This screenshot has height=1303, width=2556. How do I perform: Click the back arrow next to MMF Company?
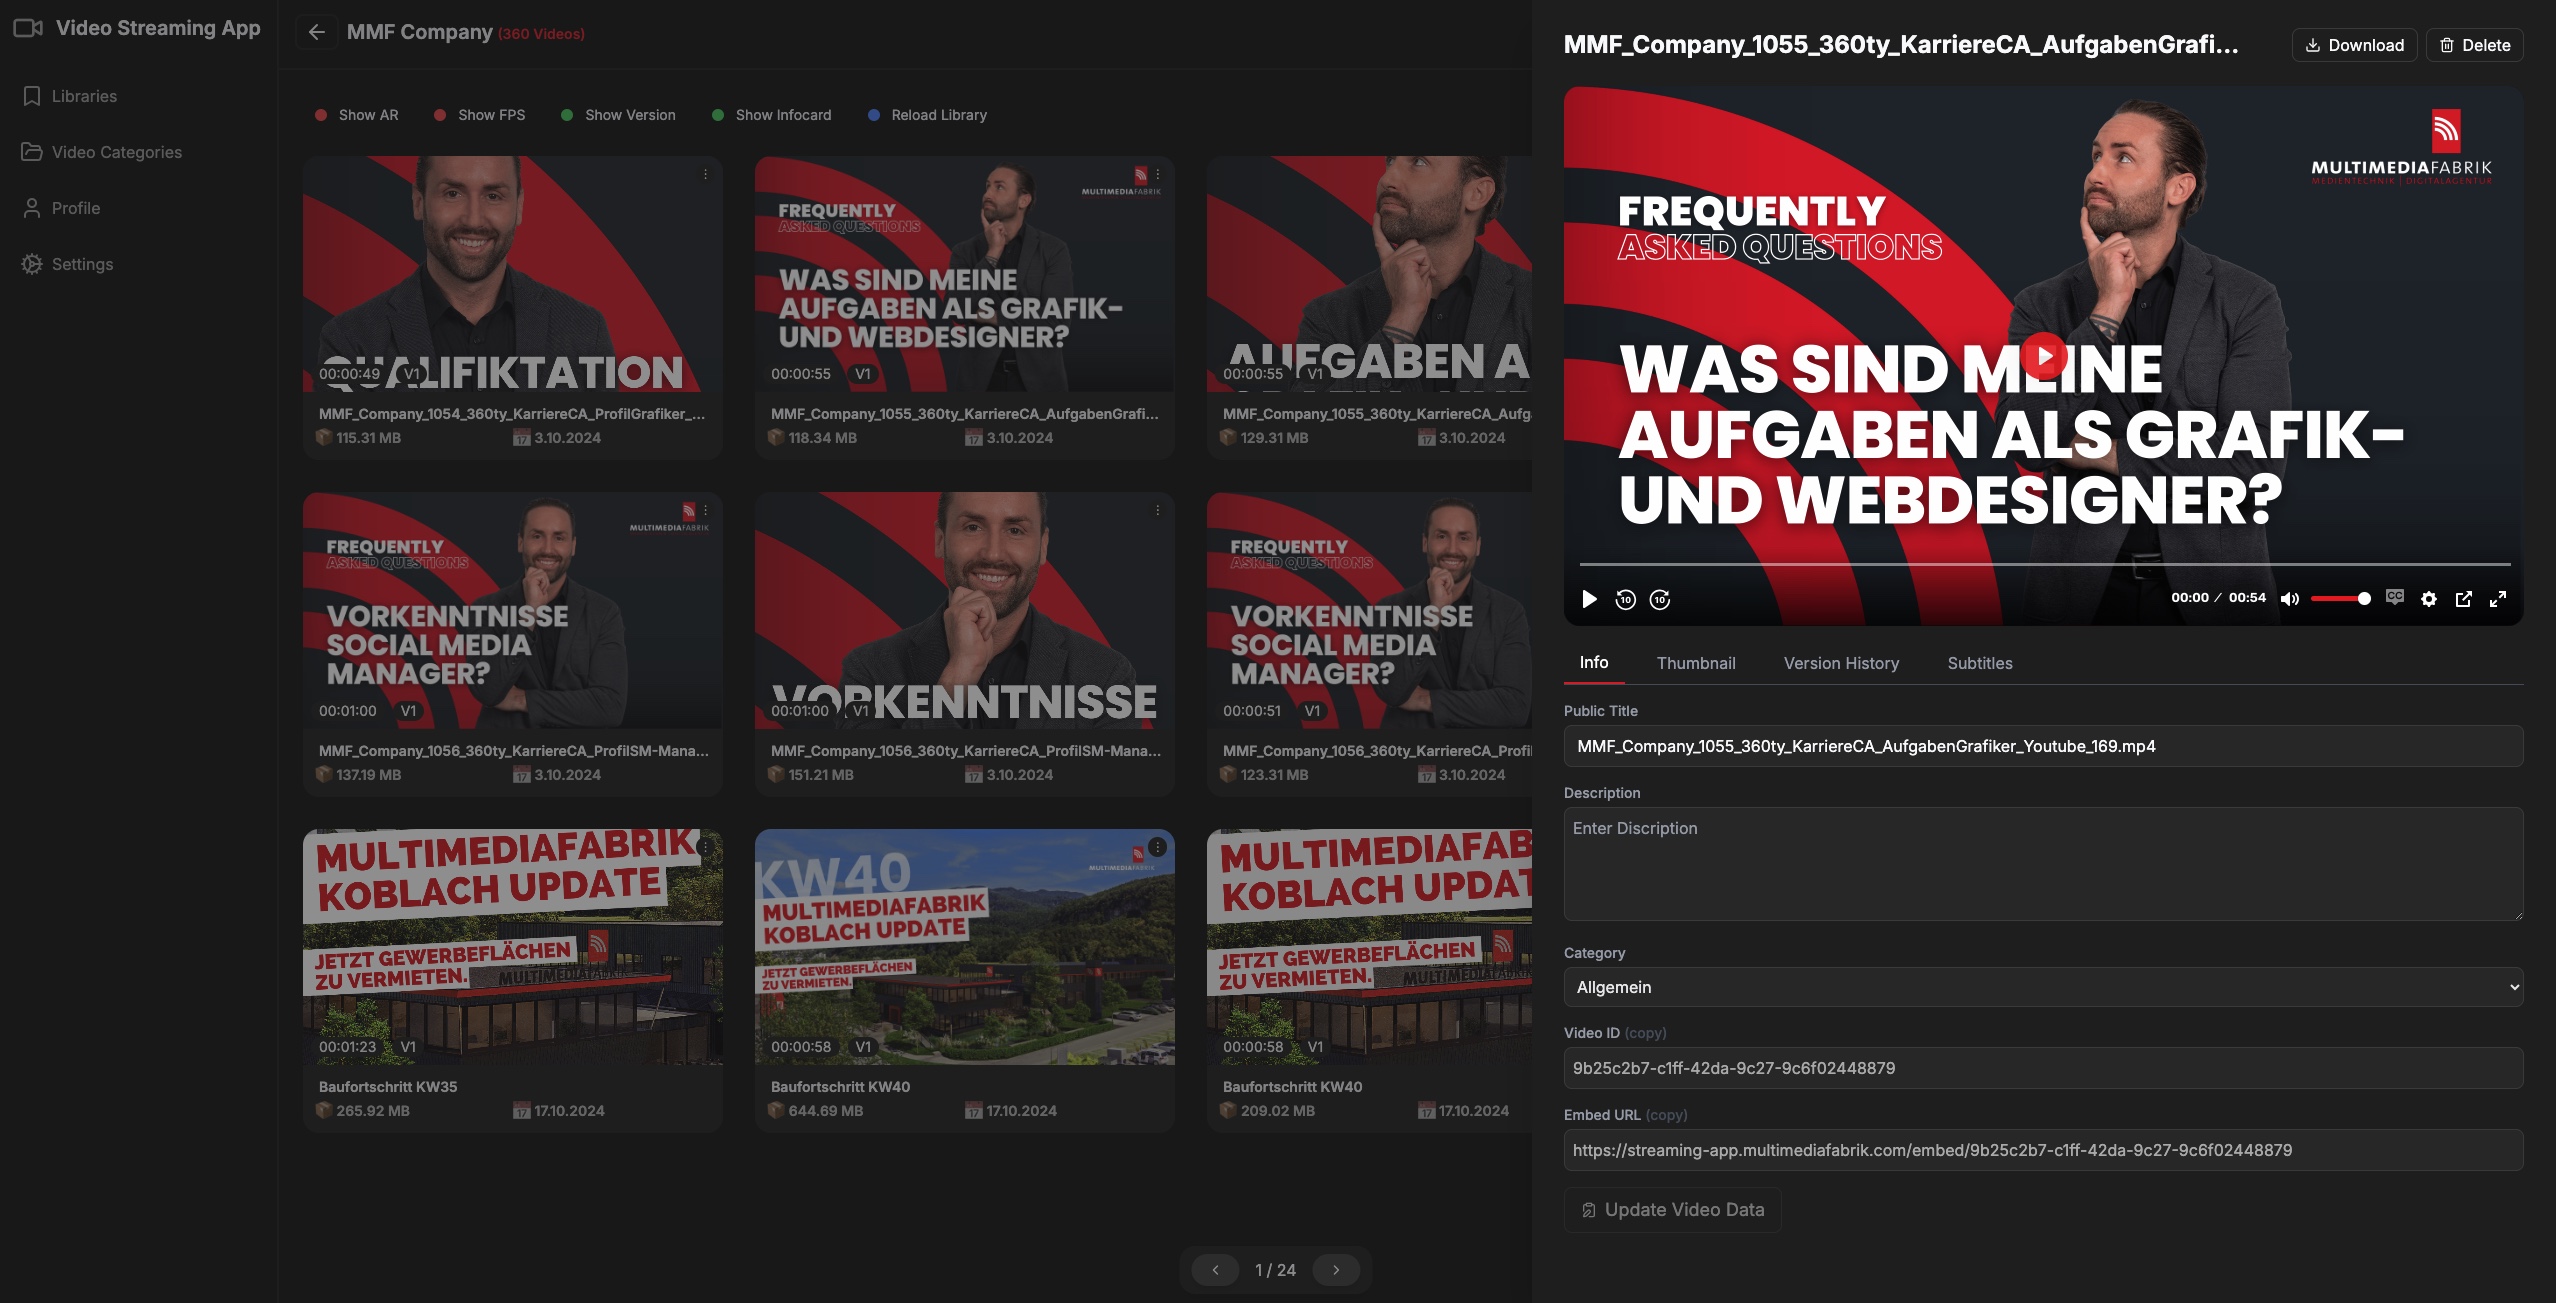pyautogui.click(x=316, y=32)
